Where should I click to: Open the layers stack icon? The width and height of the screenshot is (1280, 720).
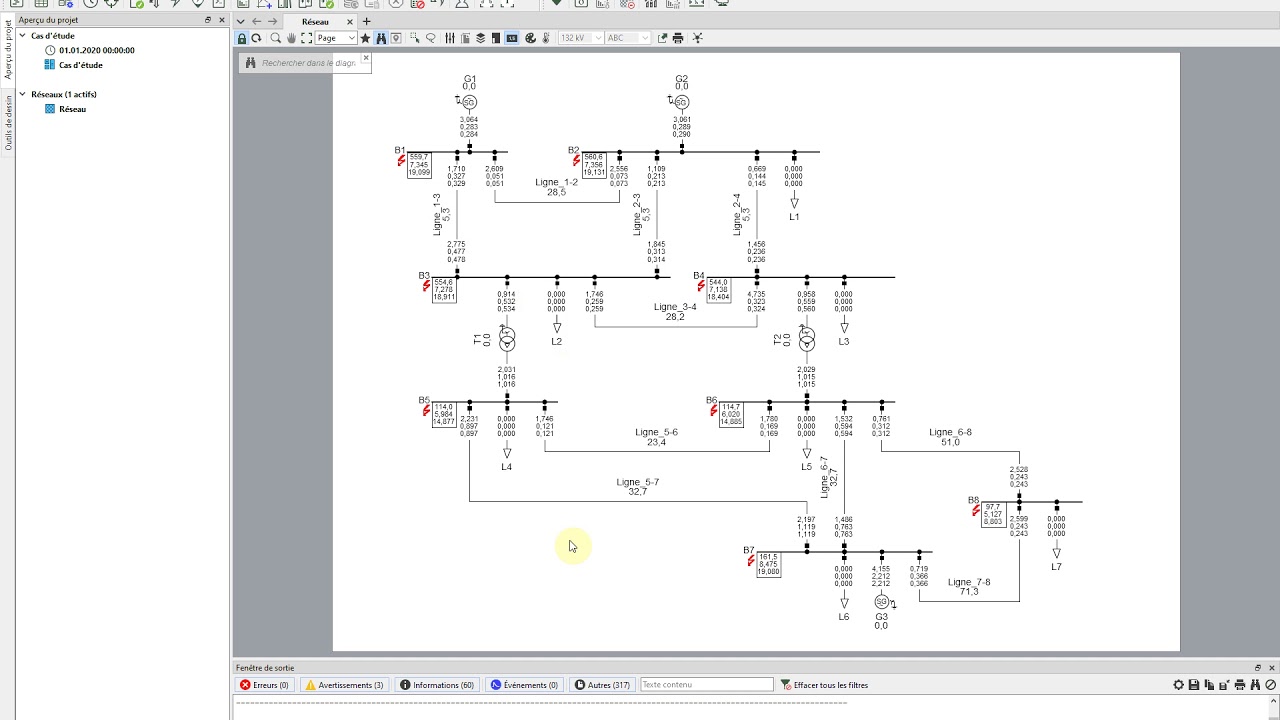[x=480, y=38]
